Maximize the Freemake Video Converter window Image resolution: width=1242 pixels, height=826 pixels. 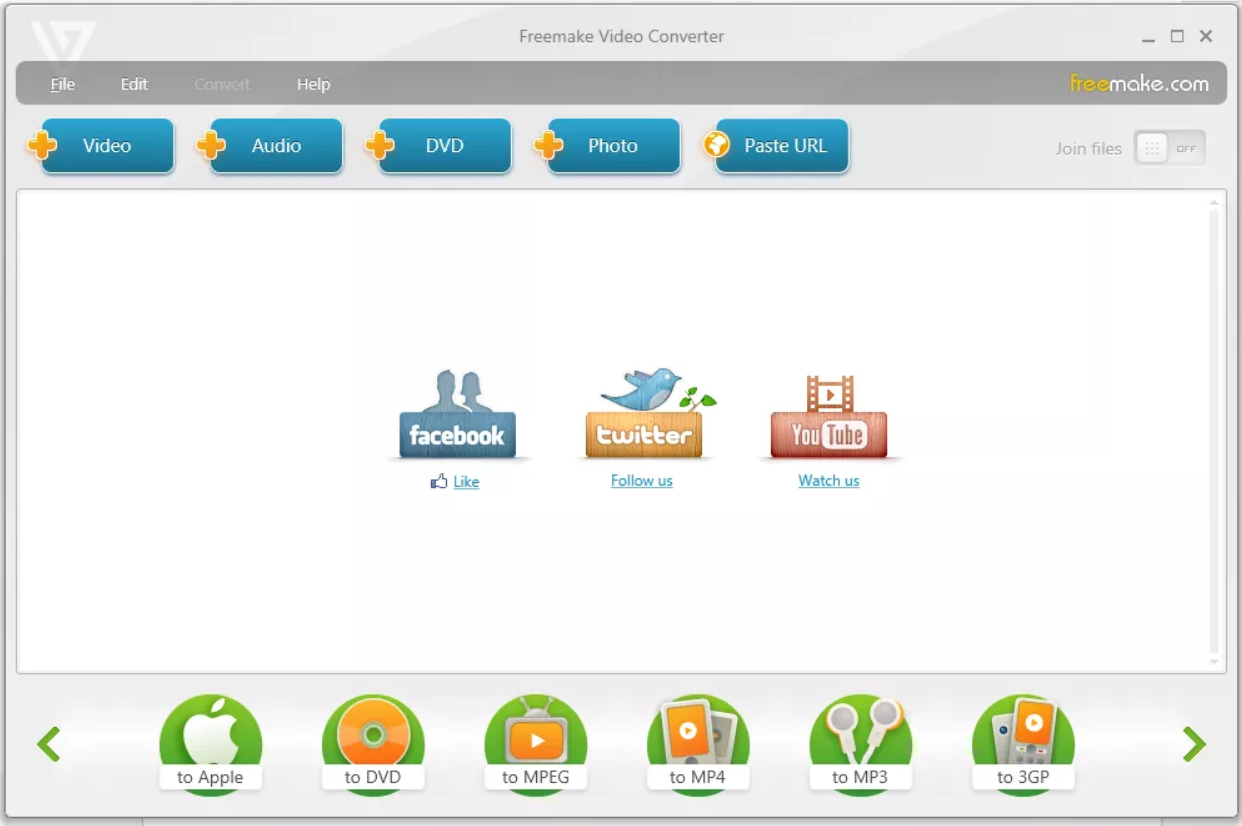click(1177, 36)
